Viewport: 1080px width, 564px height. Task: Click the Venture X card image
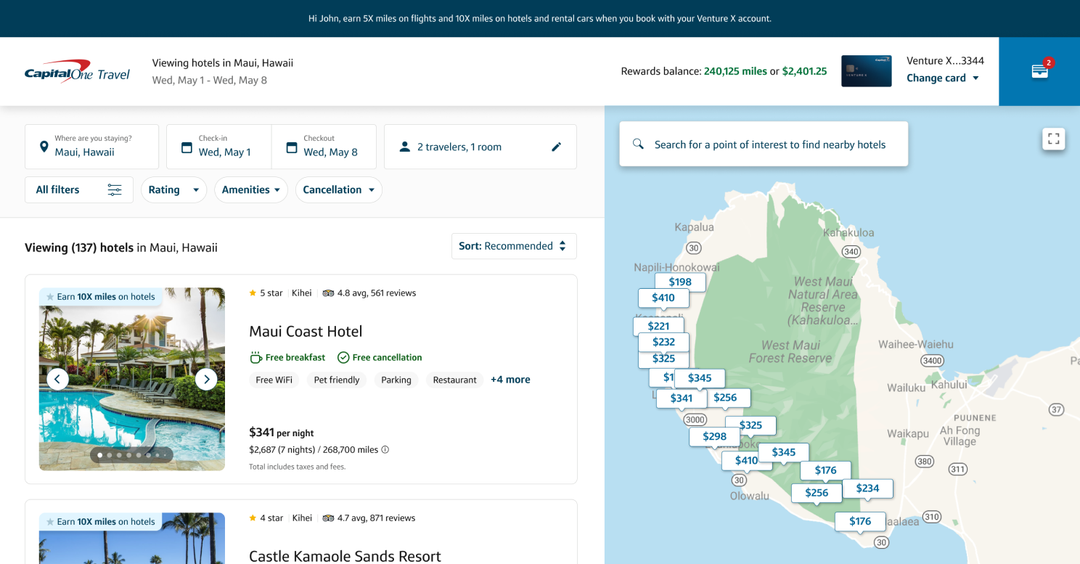[866, 71]
